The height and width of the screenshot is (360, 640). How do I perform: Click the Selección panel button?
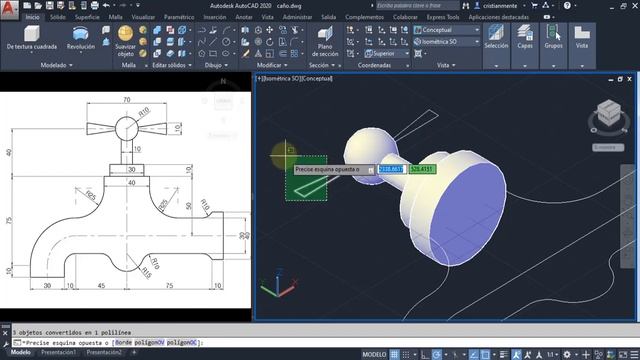(x=496, y=46)
